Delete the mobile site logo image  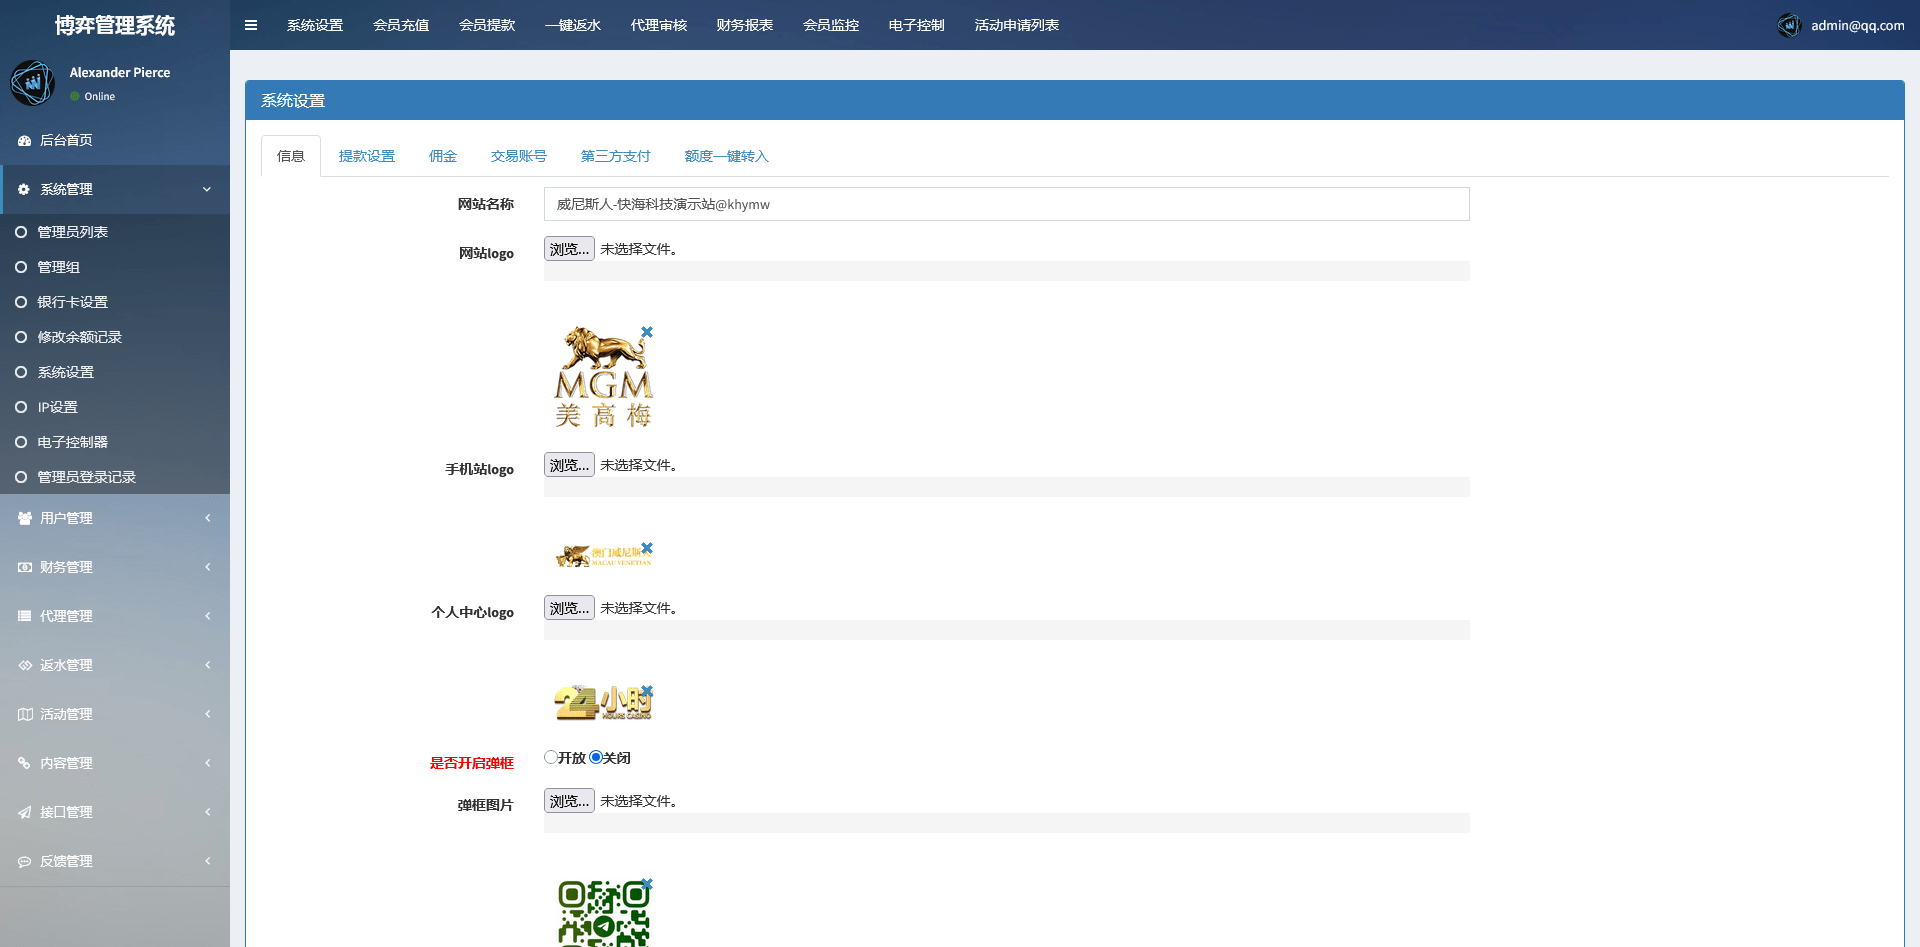pyautogui.click(x=647, y=548)
